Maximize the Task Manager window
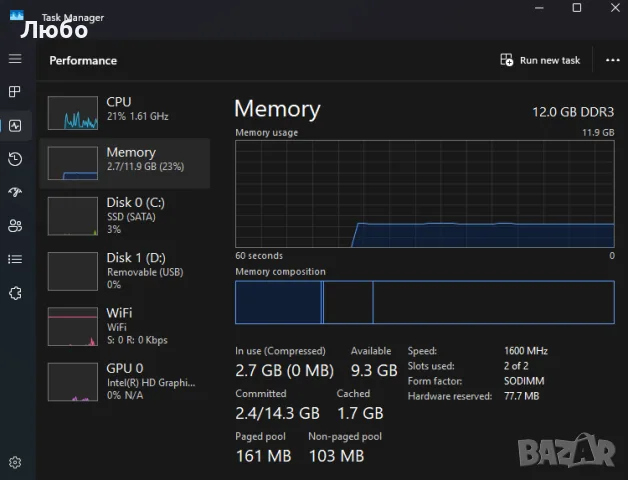Screen dimensions: 628x480 point(577,8)
